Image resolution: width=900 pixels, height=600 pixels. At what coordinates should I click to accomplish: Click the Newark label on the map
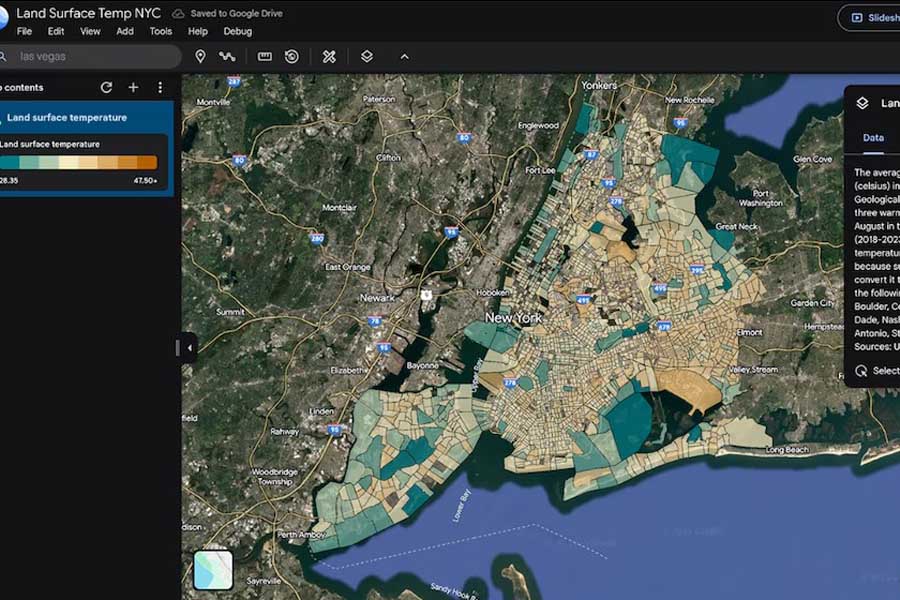[377, 298]
